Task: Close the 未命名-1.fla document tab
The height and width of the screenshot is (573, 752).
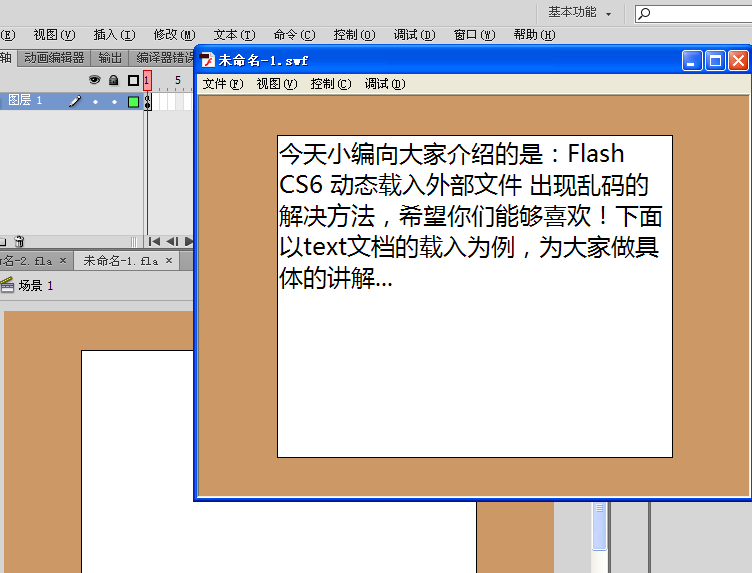Action: click(x=169, y=260)
